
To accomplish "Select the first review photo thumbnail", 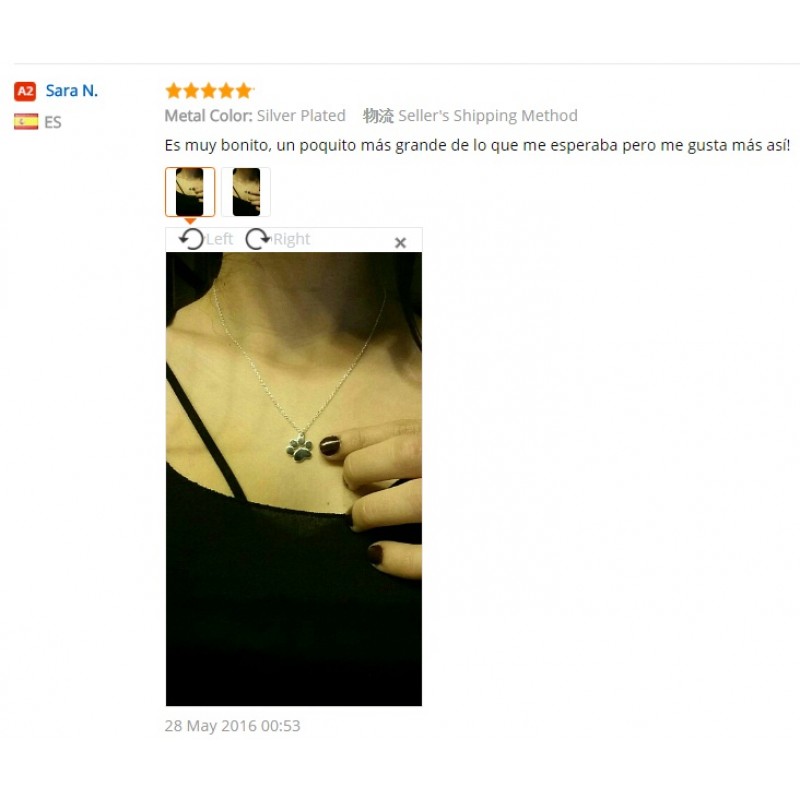I will click(190, 192).
